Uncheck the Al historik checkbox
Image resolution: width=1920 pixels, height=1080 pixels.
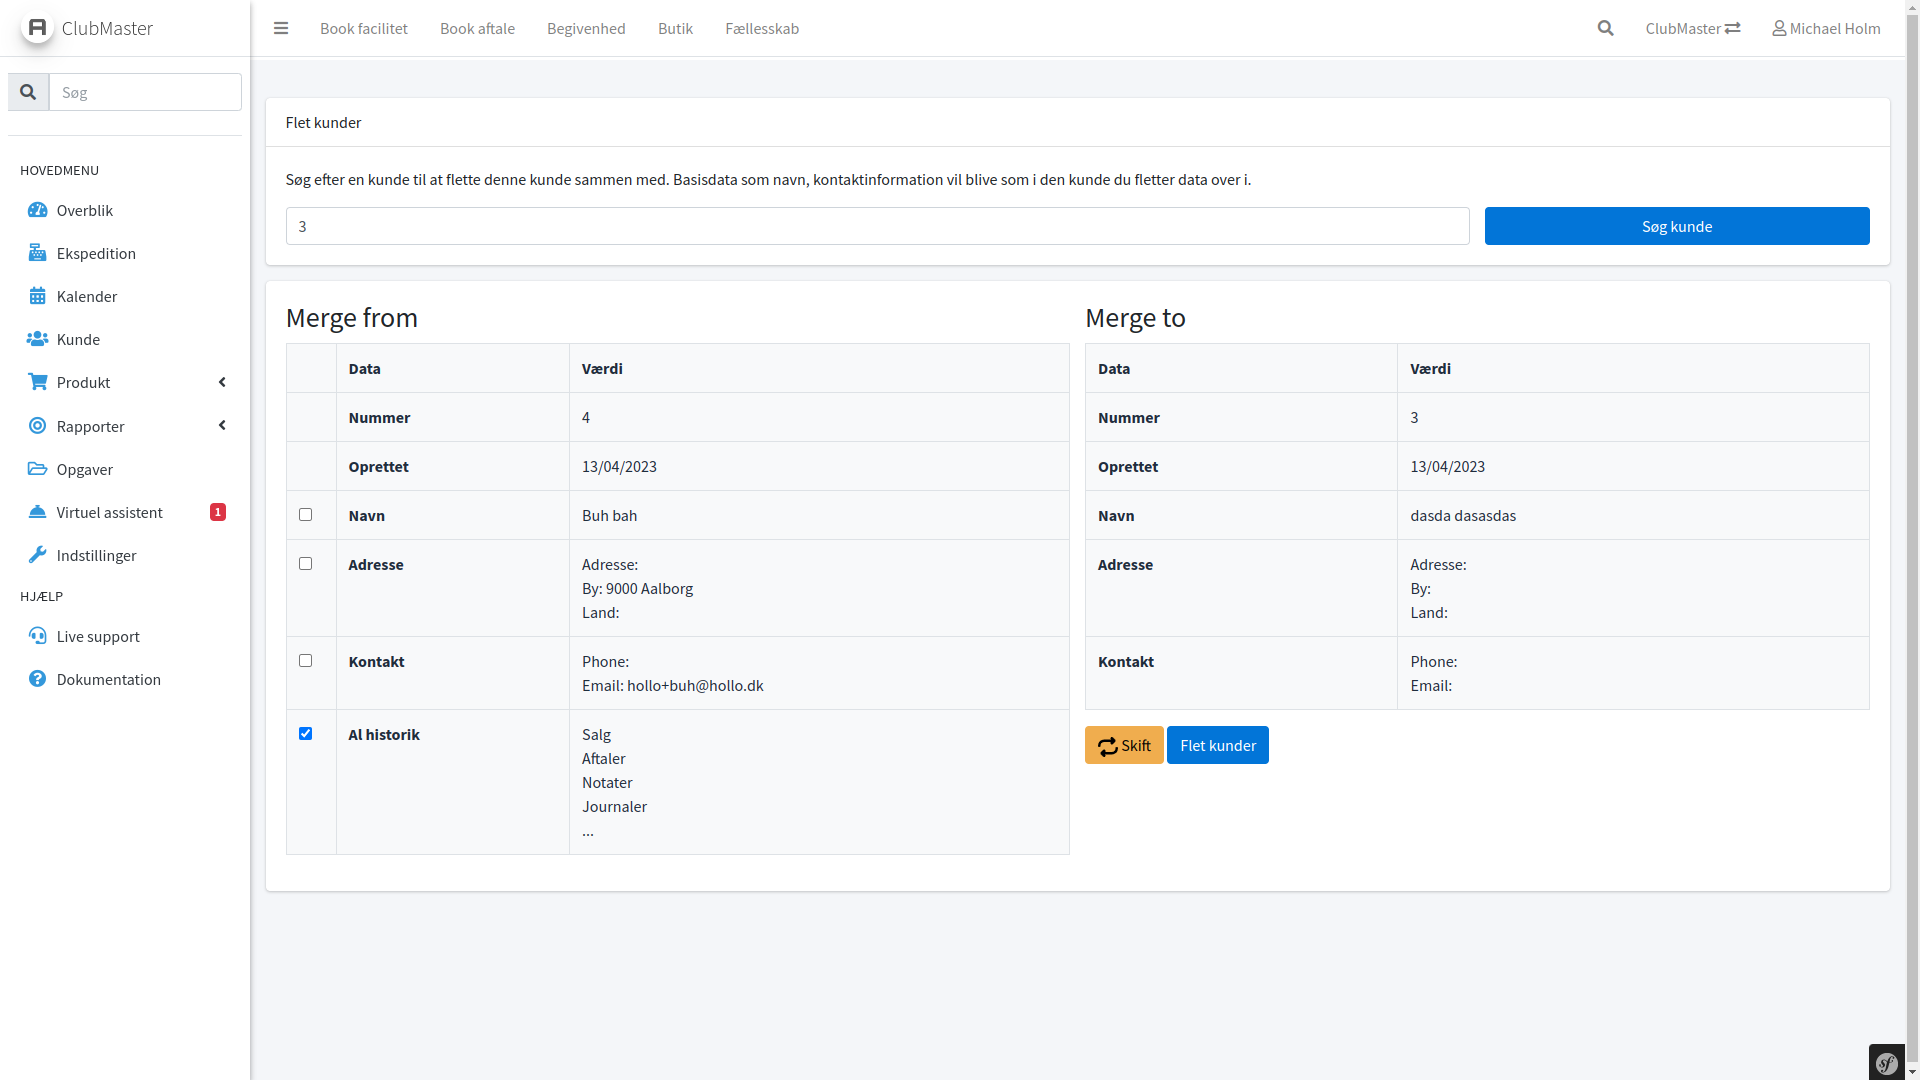(306, 734)
